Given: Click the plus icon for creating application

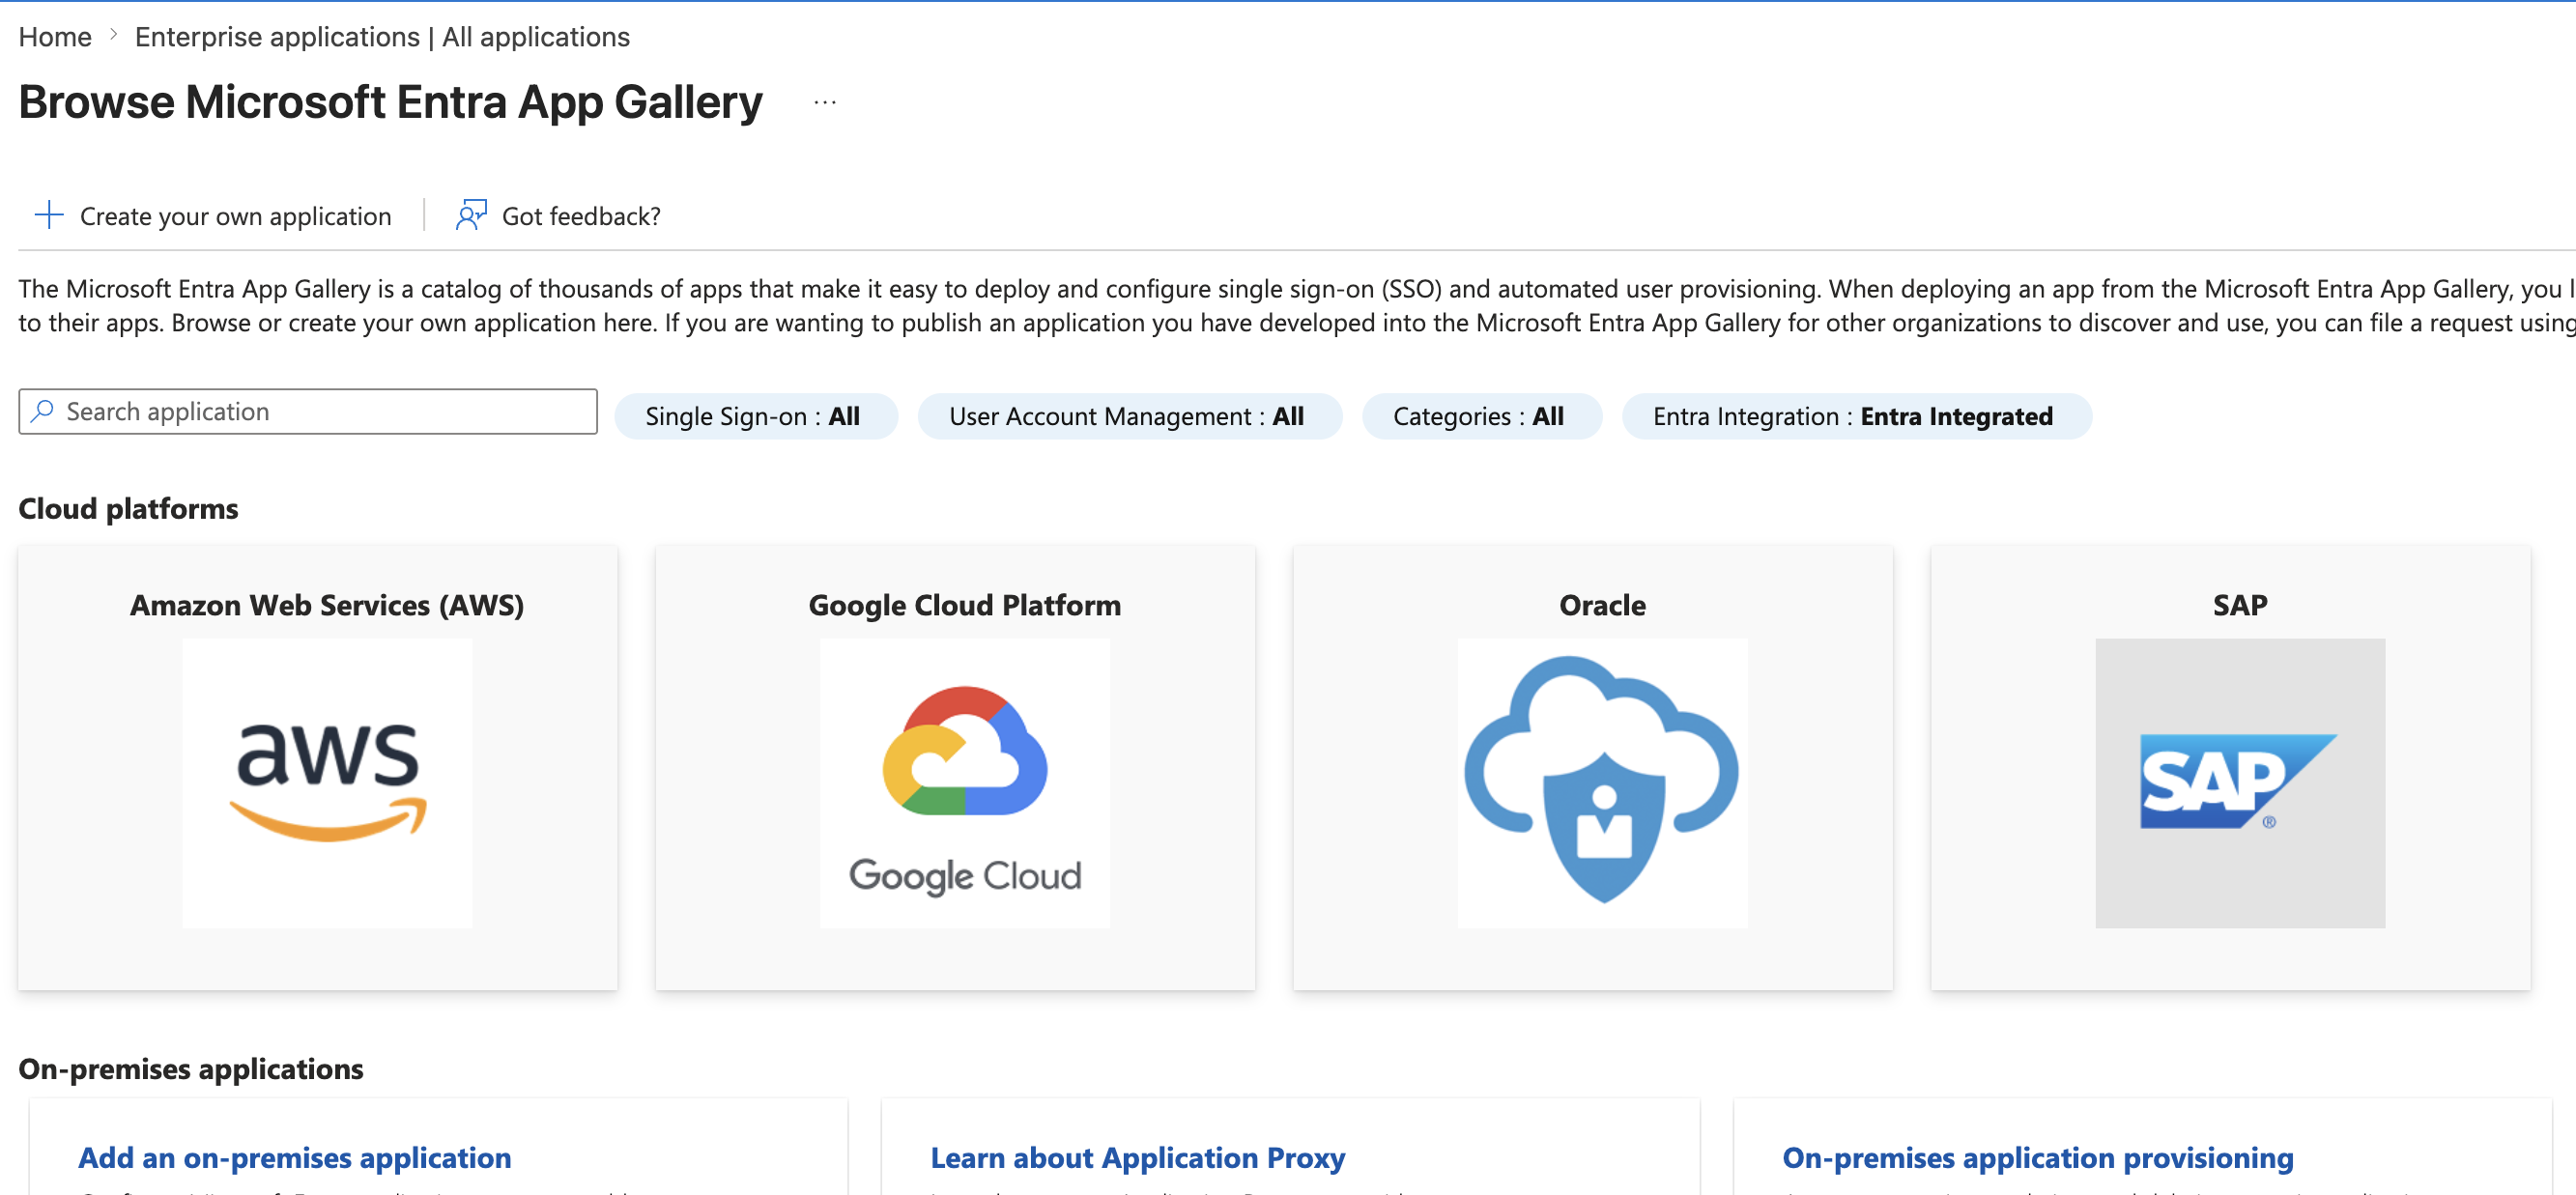Looking at the screenshot, I should (x=48, y=215).
